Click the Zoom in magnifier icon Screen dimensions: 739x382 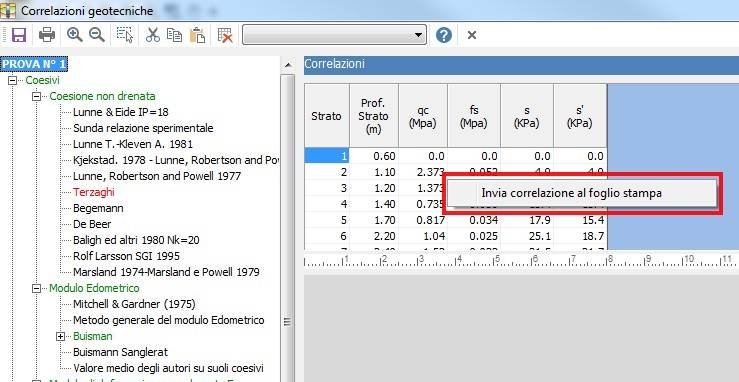point(74,34)
